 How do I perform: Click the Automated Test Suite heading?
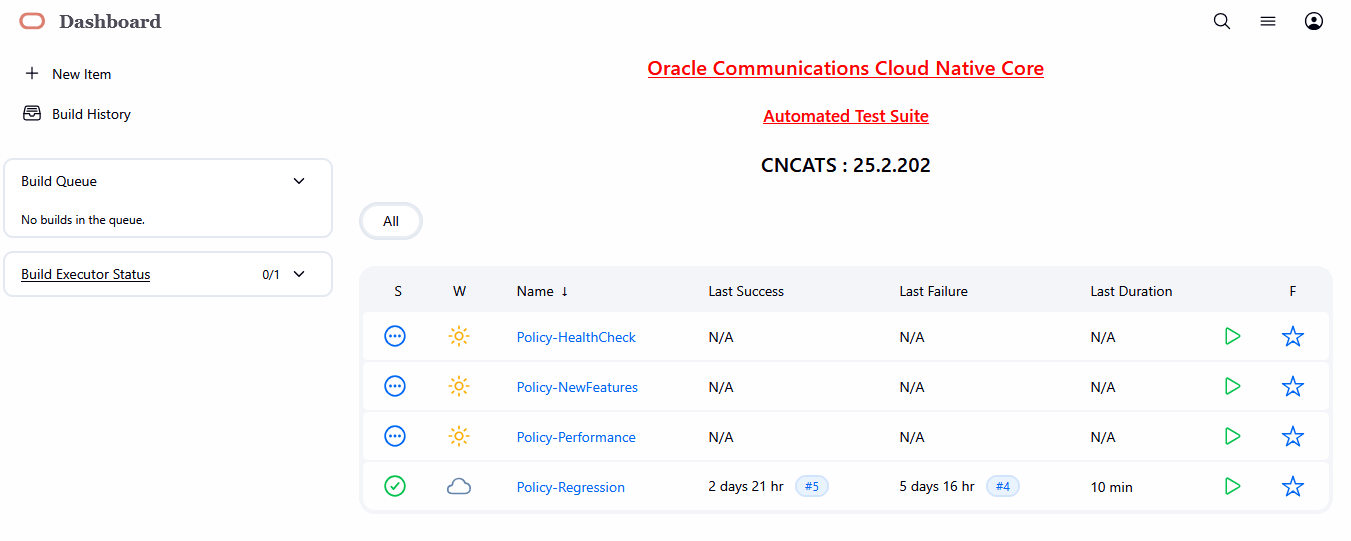(846, 116)
